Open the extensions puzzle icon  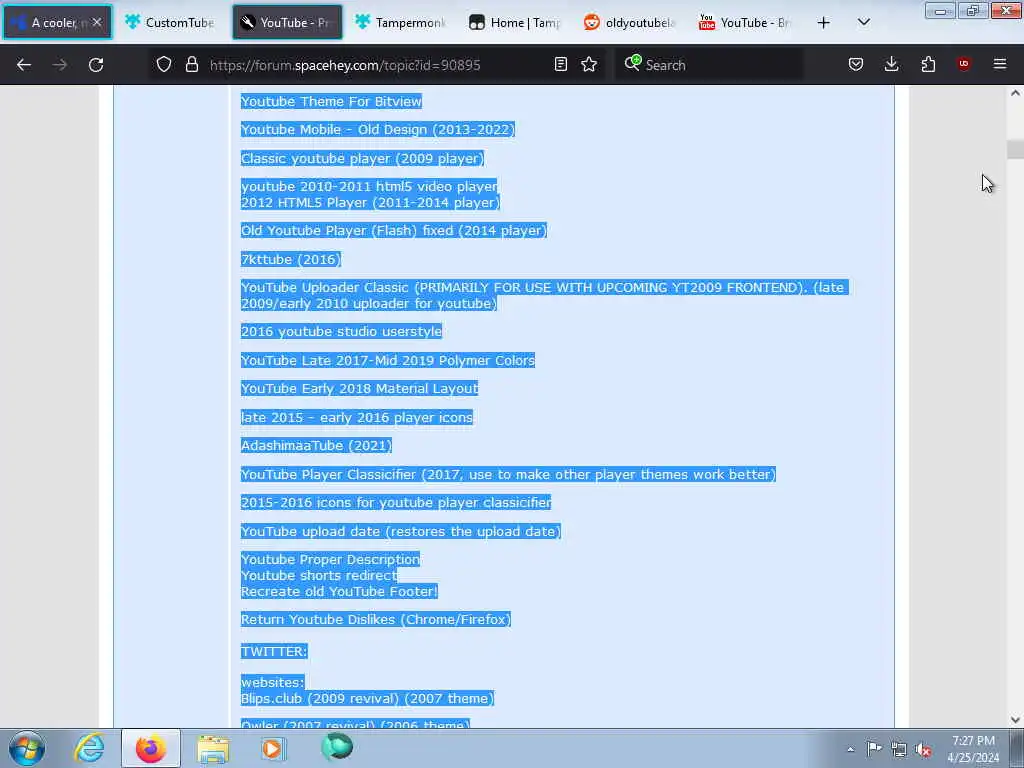click(928, 65)
